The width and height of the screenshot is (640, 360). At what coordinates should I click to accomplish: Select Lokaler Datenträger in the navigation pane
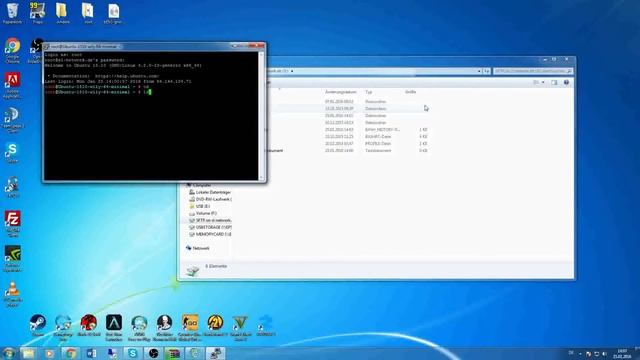(x=210, y=192)
